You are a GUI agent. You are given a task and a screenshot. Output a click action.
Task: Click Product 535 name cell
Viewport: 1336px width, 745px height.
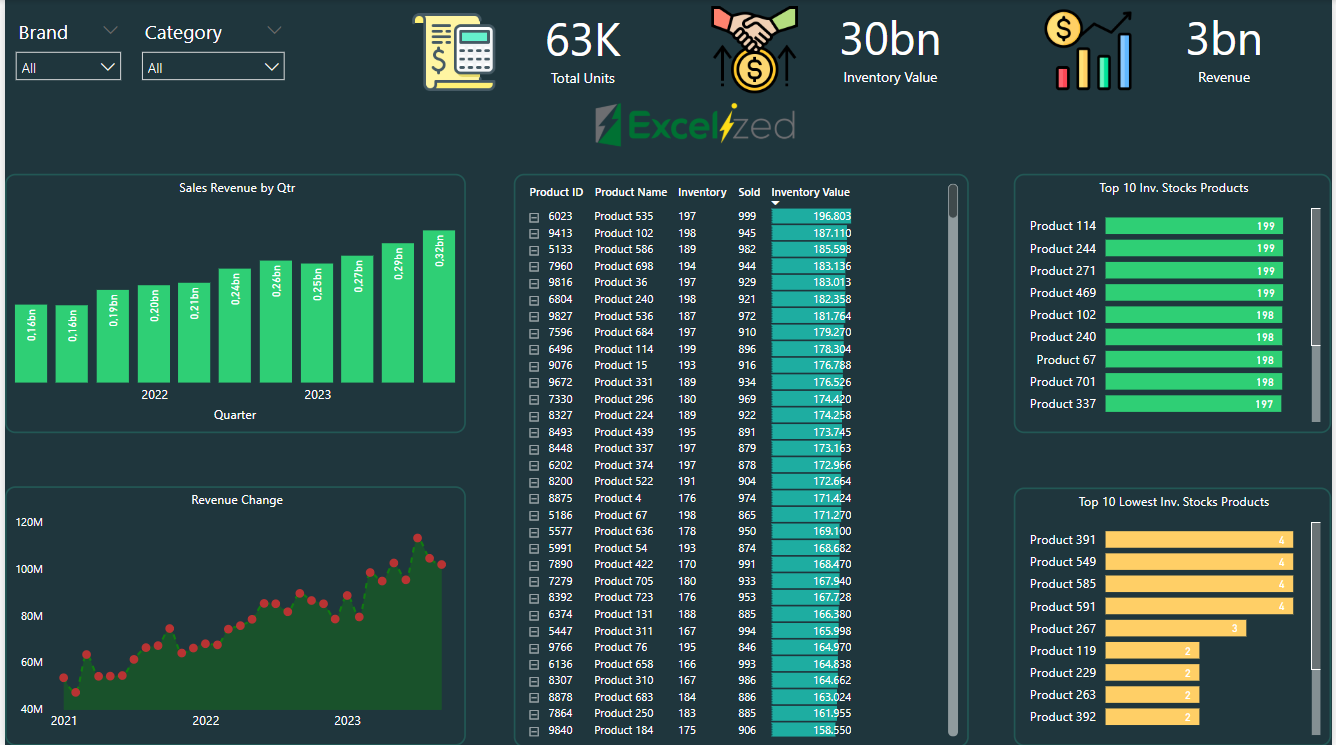pos(623,216)
